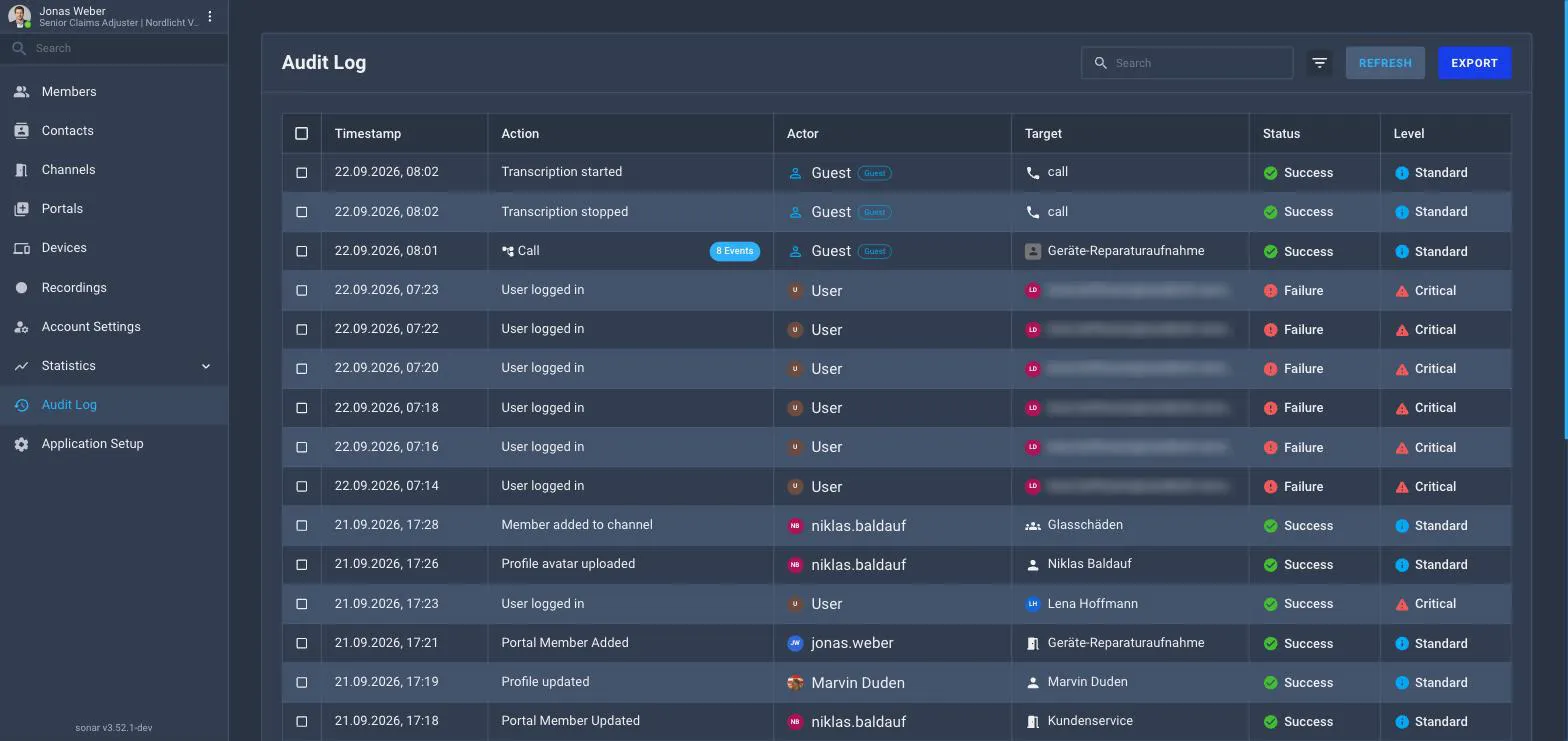Click the Audit Log history icon

click(21, 405)
